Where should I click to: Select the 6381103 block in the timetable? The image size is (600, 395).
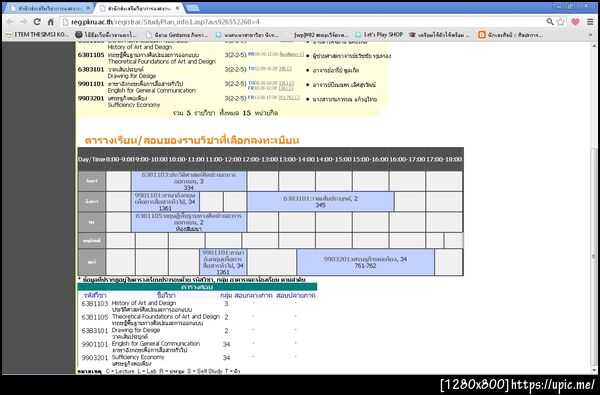(189, 181)
